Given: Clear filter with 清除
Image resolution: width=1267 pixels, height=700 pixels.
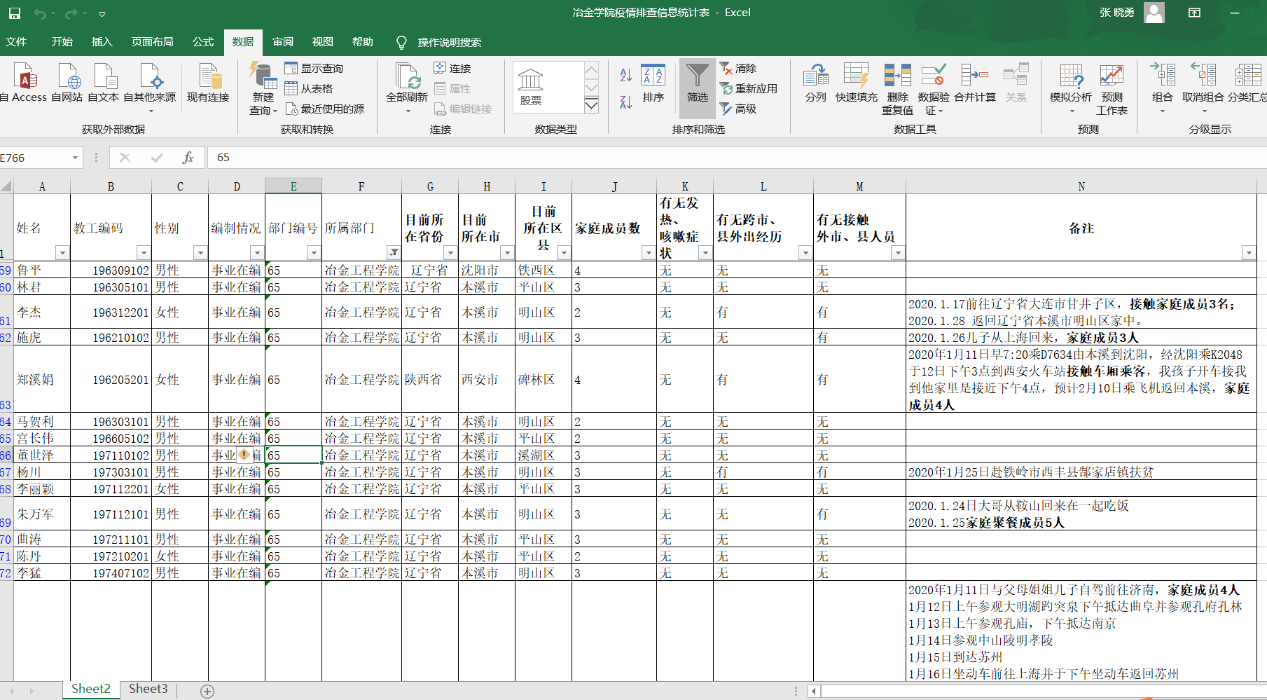Looking at the screenshot, I should click(x=738, y=68).
